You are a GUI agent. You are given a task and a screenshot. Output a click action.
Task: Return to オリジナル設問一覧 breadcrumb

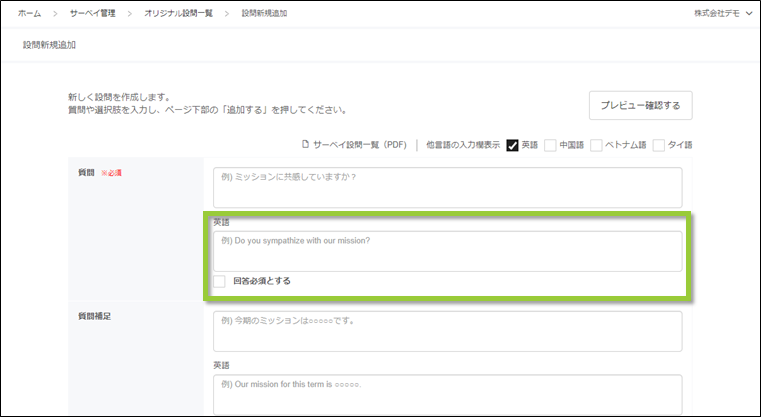click(x=179, y=13)
